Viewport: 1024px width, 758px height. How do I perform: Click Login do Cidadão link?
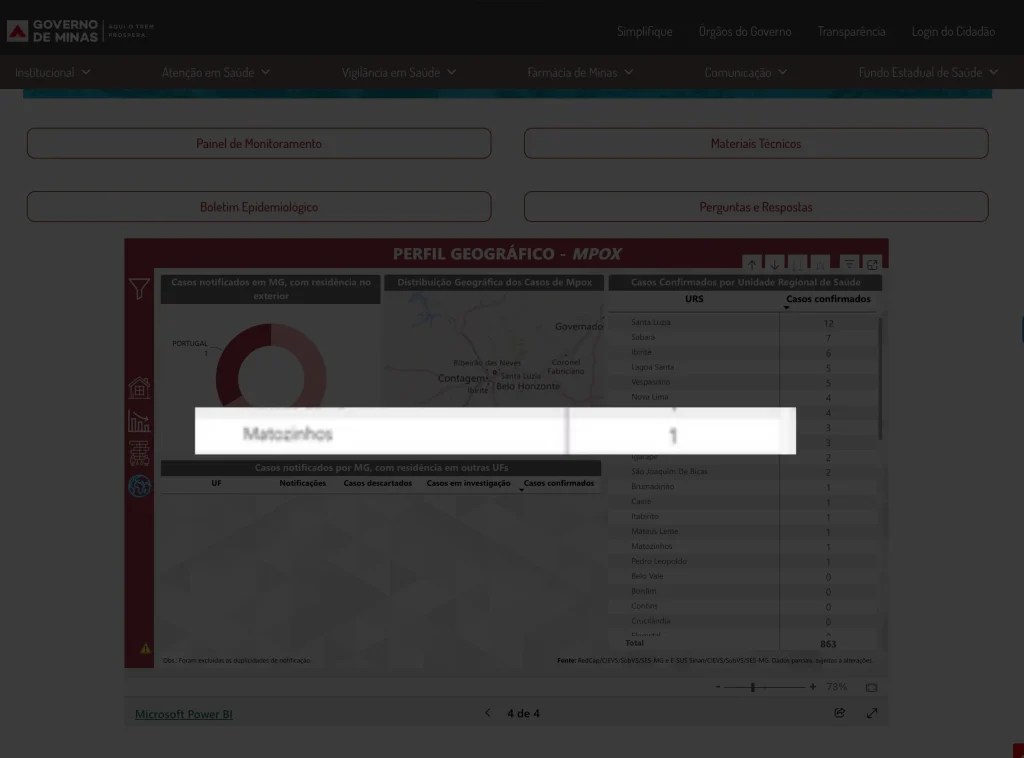(x=953, y=32)
